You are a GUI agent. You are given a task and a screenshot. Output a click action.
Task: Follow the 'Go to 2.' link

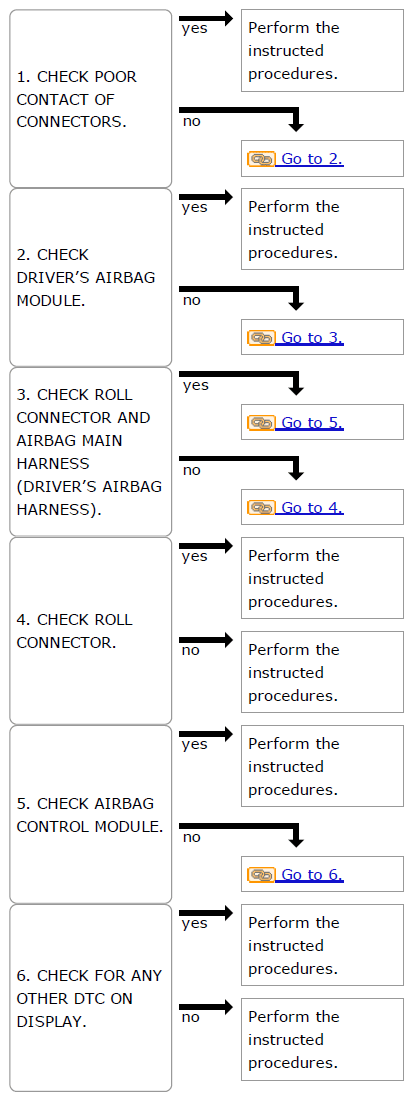click(x=310, y=159)
